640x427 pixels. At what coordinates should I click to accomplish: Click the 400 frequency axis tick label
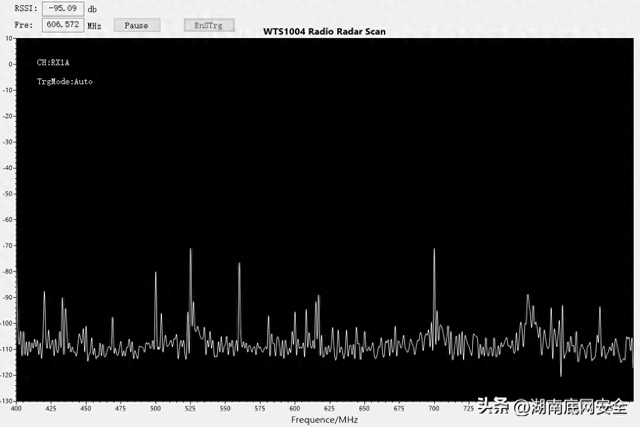tap(16, 408)
